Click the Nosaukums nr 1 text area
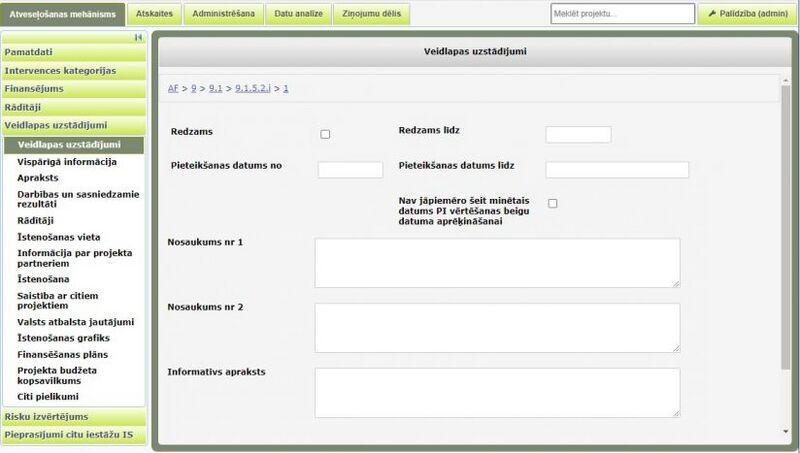This screenshot has height=453, width=800. pos(497,263)
